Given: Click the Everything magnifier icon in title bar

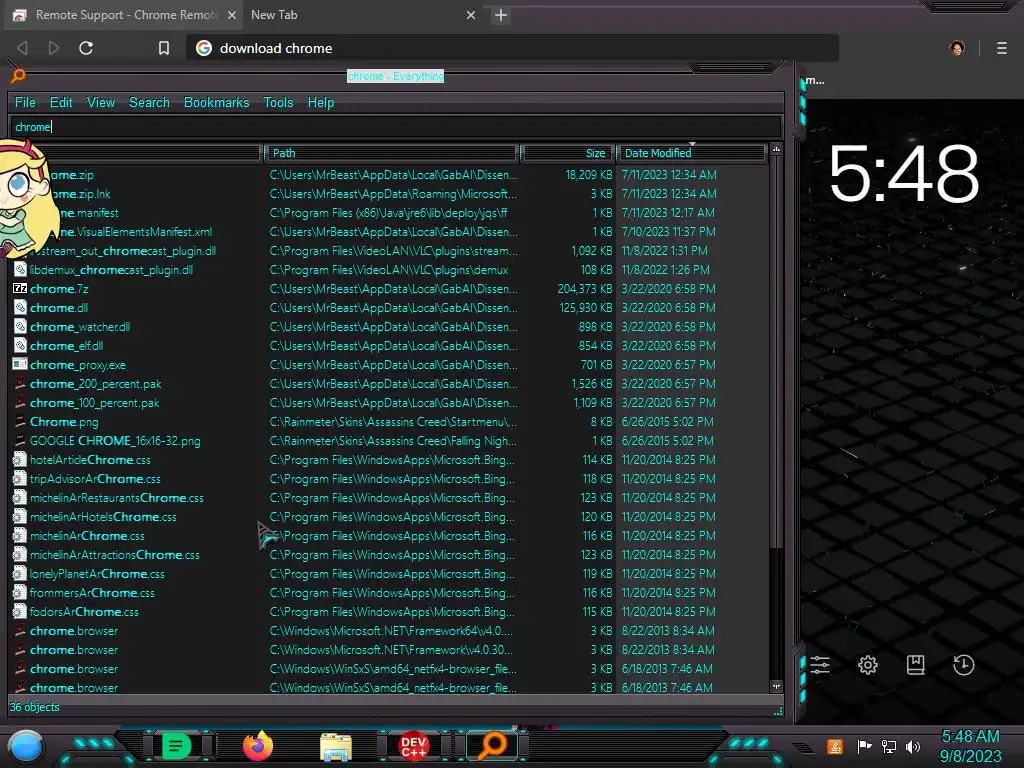Looking at the screenshot, I should [x=18, y=76].
